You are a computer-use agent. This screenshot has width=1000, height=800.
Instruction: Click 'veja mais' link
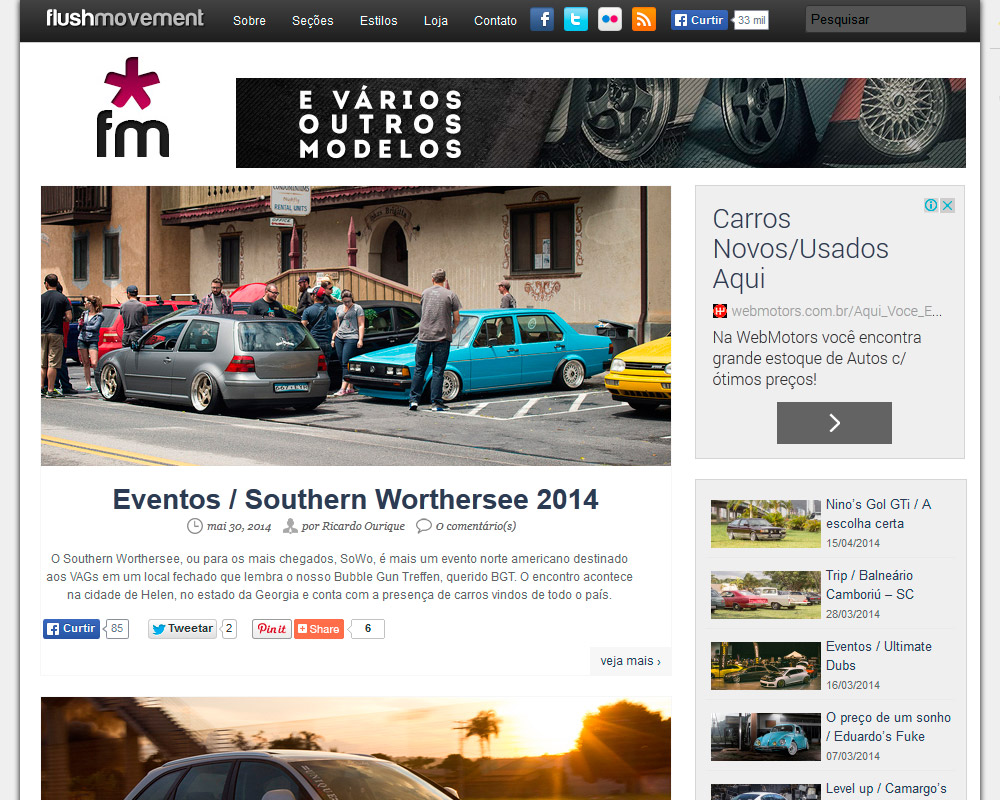point(630,661)
